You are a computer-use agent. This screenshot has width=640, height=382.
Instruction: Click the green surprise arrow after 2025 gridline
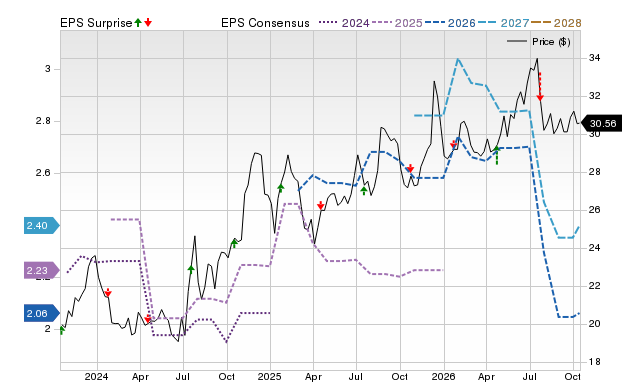click(x=280, y=188)
